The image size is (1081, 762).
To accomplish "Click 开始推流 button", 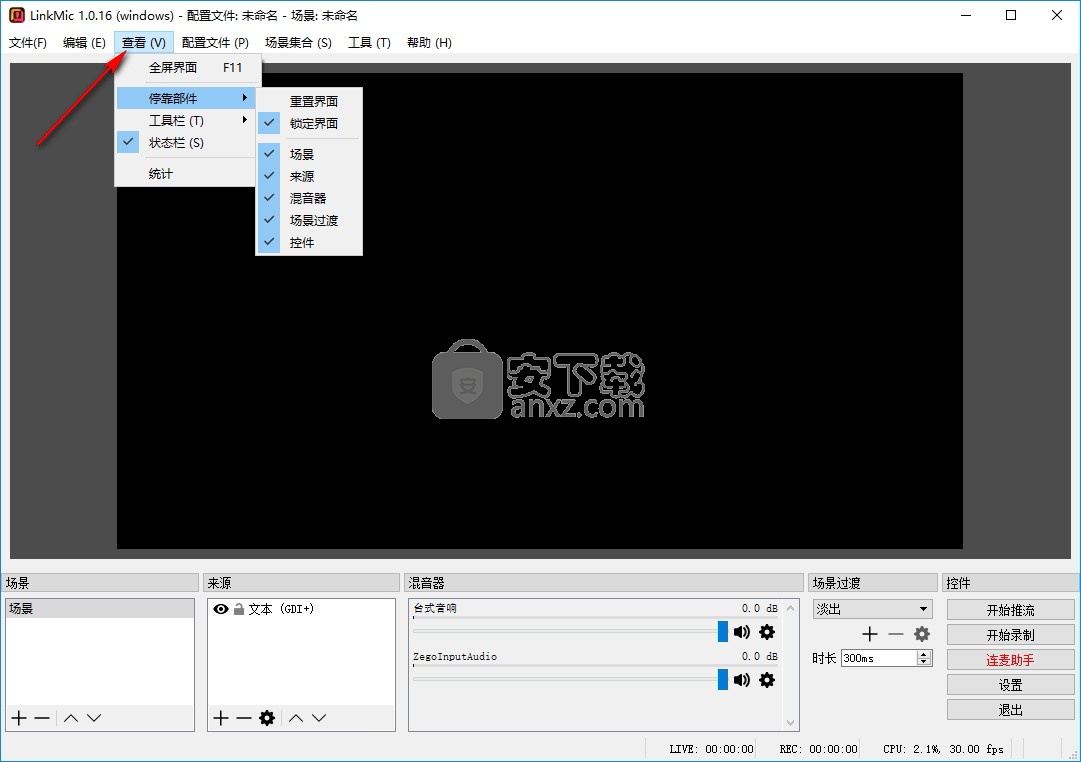I will (1010, 610).
